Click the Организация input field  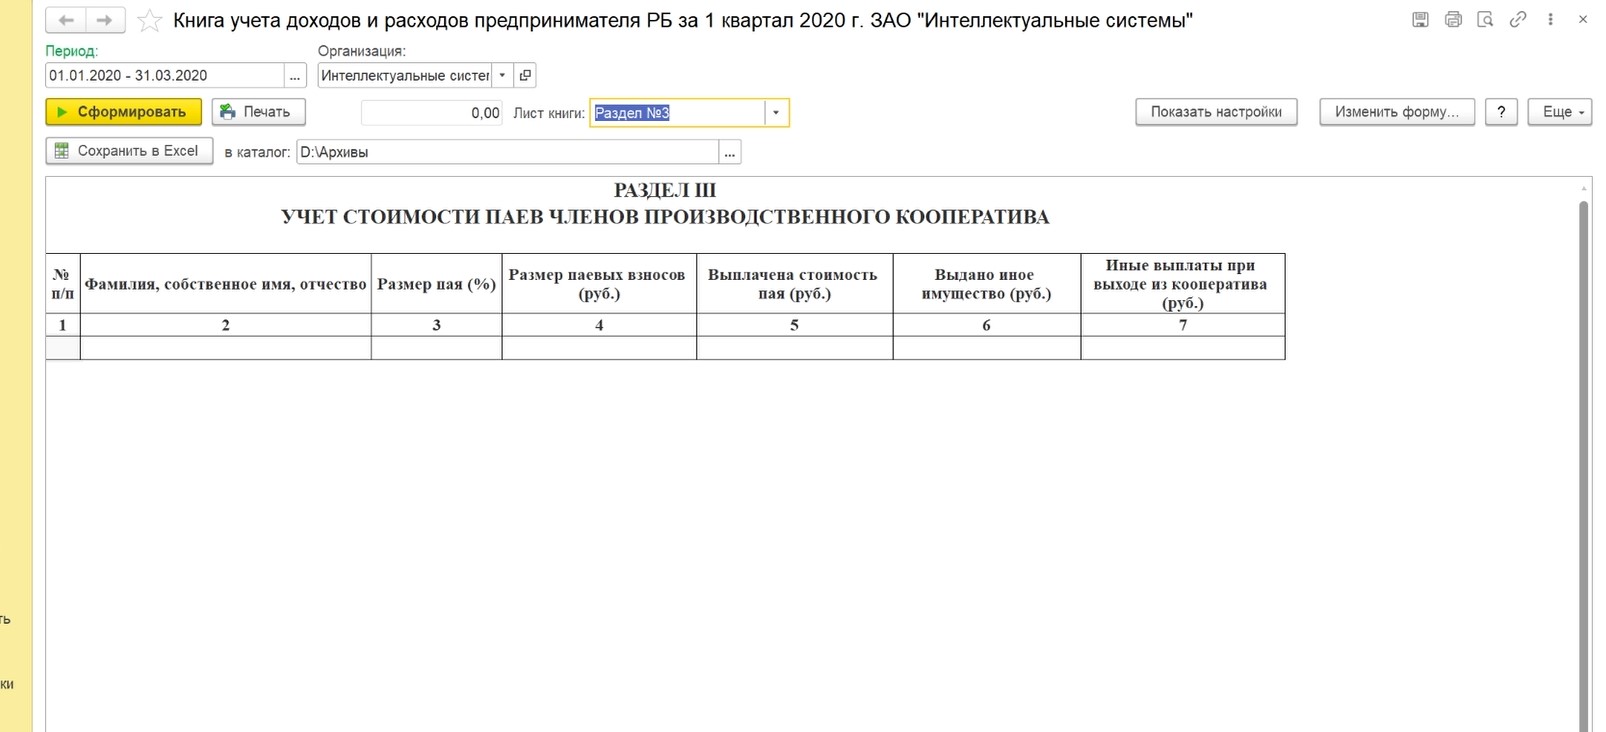pyautogui.click(x=405, y=76)
